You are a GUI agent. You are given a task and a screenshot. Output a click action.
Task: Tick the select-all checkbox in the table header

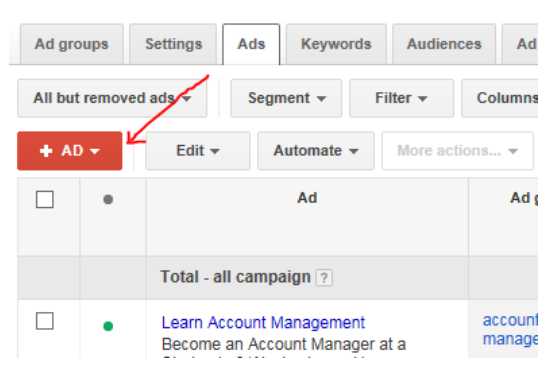pyautogui.click(x=45, y=199)
